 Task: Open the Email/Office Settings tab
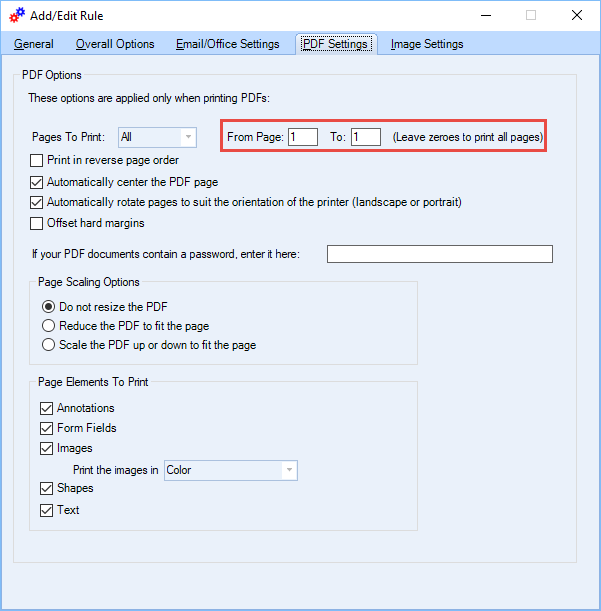228,44
